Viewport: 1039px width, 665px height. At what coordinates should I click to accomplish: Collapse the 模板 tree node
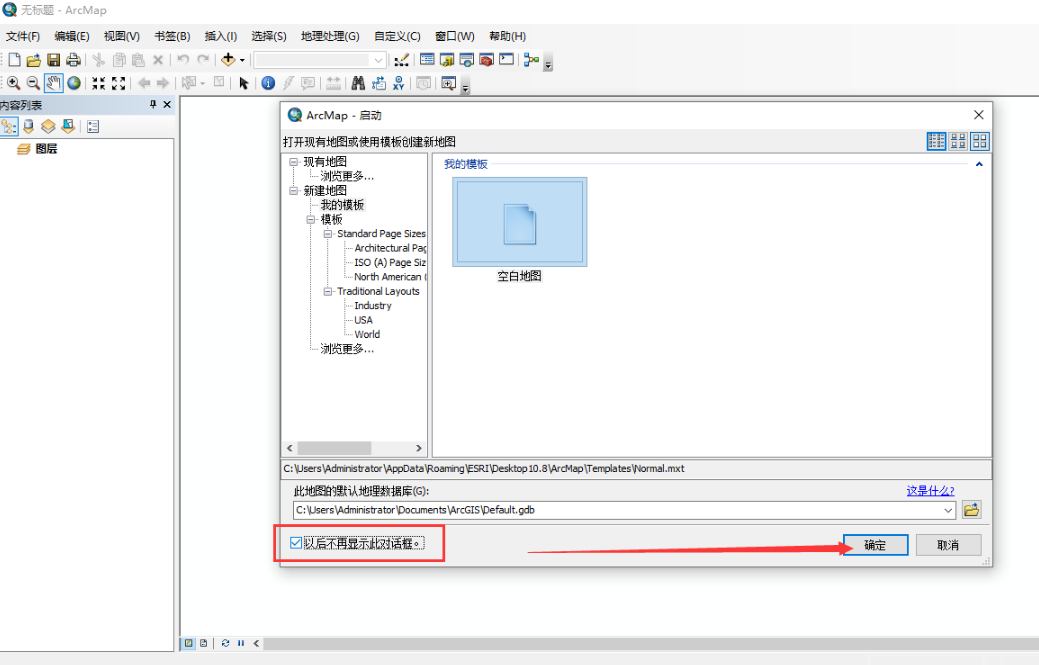click(311, 219)
